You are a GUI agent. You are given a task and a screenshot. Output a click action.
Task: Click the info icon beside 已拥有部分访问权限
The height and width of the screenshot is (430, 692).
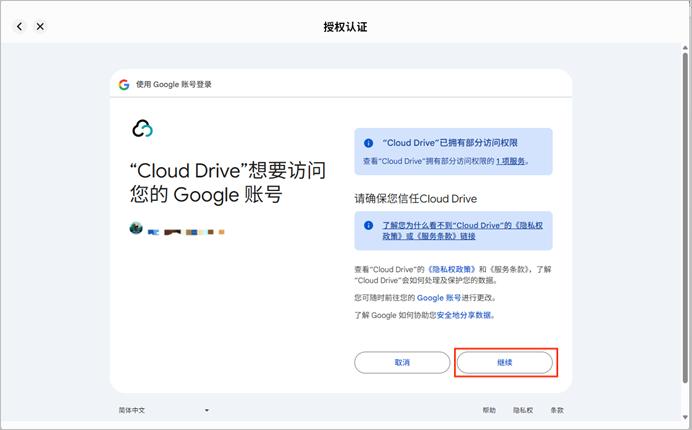[x=368, y=143]
